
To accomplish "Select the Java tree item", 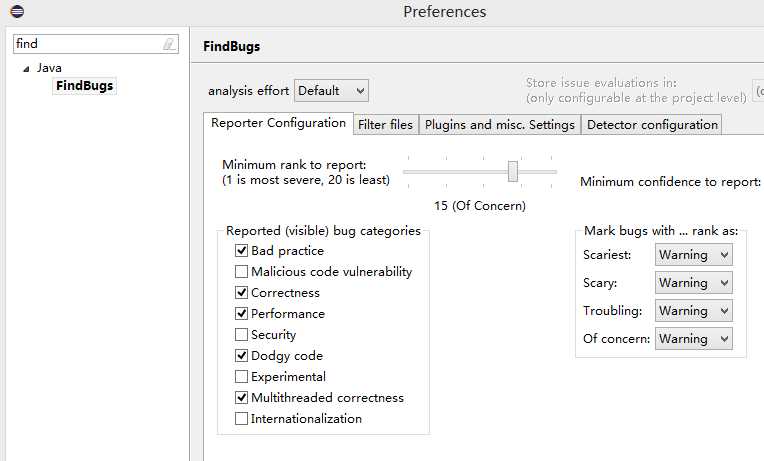I will 49,68.
